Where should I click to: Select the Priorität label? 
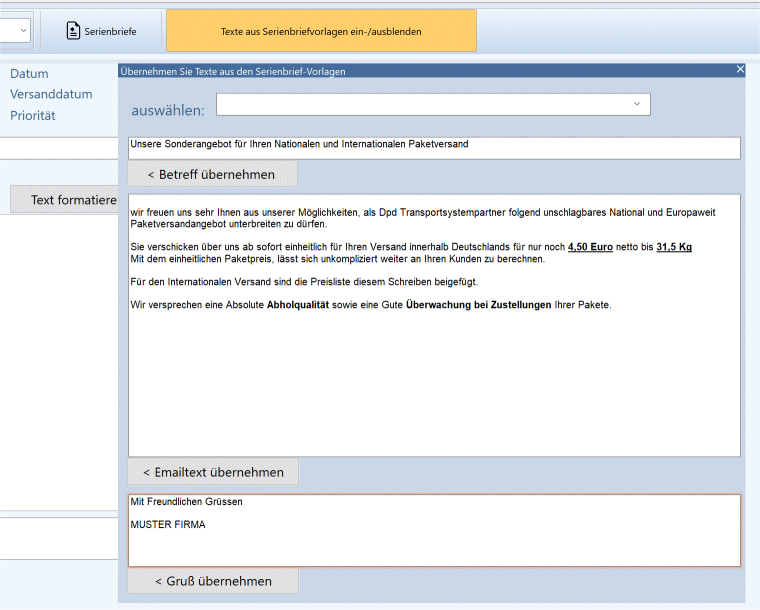pos(32,115)
